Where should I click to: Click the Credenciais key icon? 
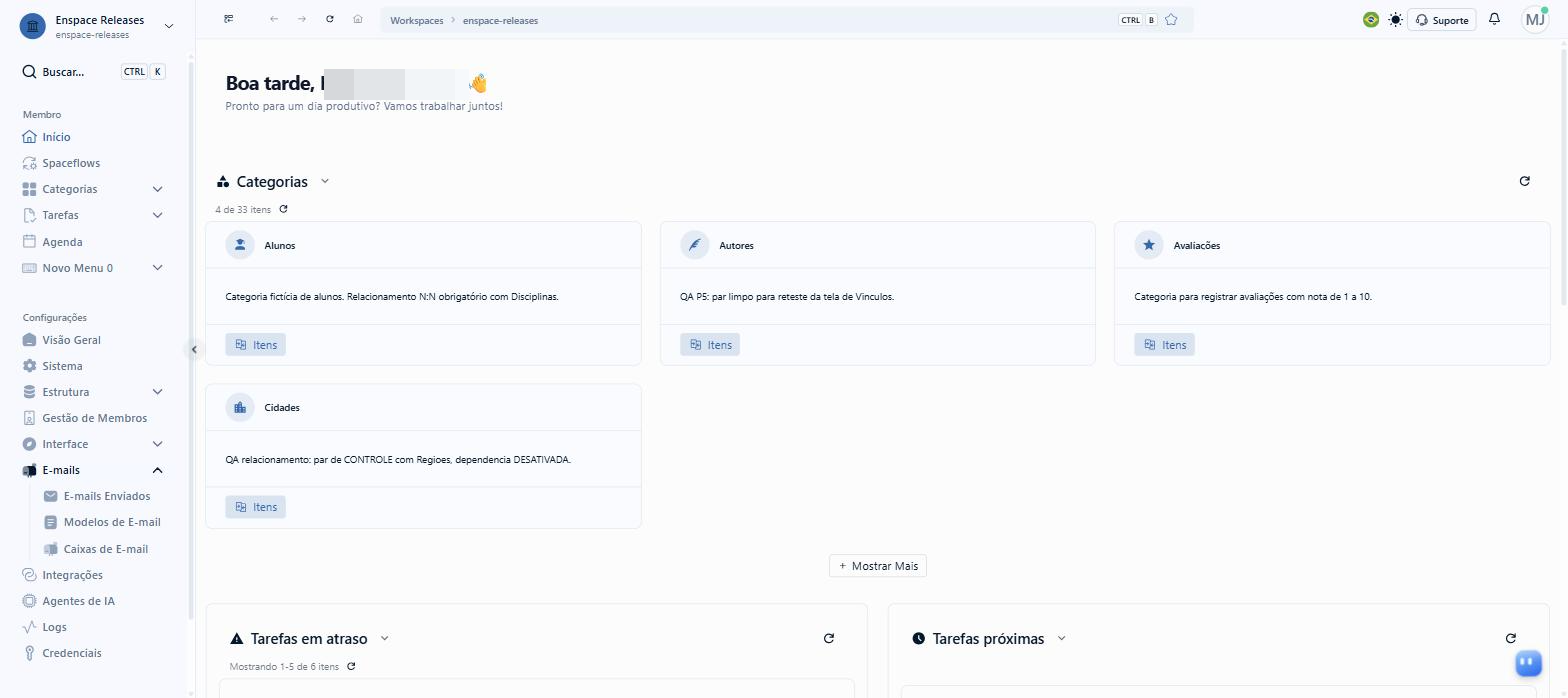(x=30, y=653)
